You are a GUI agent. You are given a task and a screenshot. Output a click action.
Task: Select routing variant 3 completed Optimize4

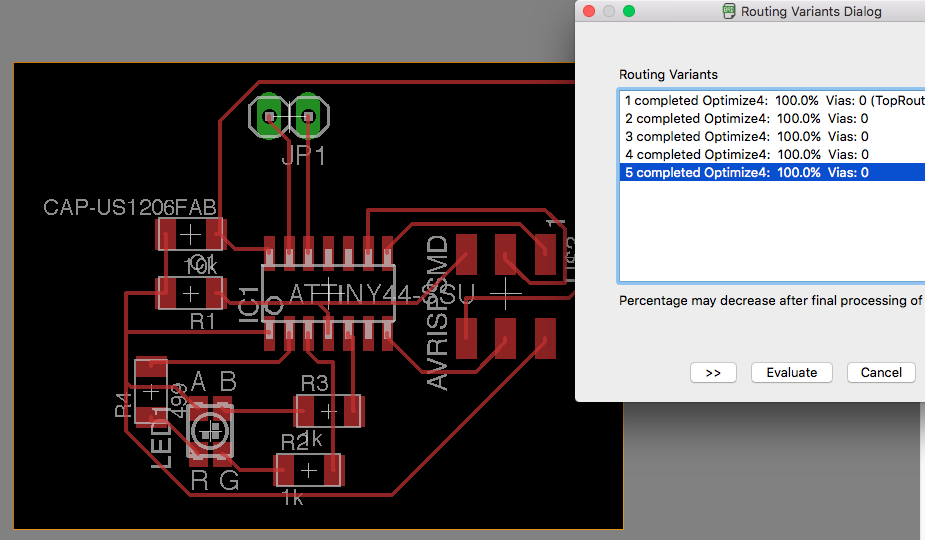tap(772, 136)
